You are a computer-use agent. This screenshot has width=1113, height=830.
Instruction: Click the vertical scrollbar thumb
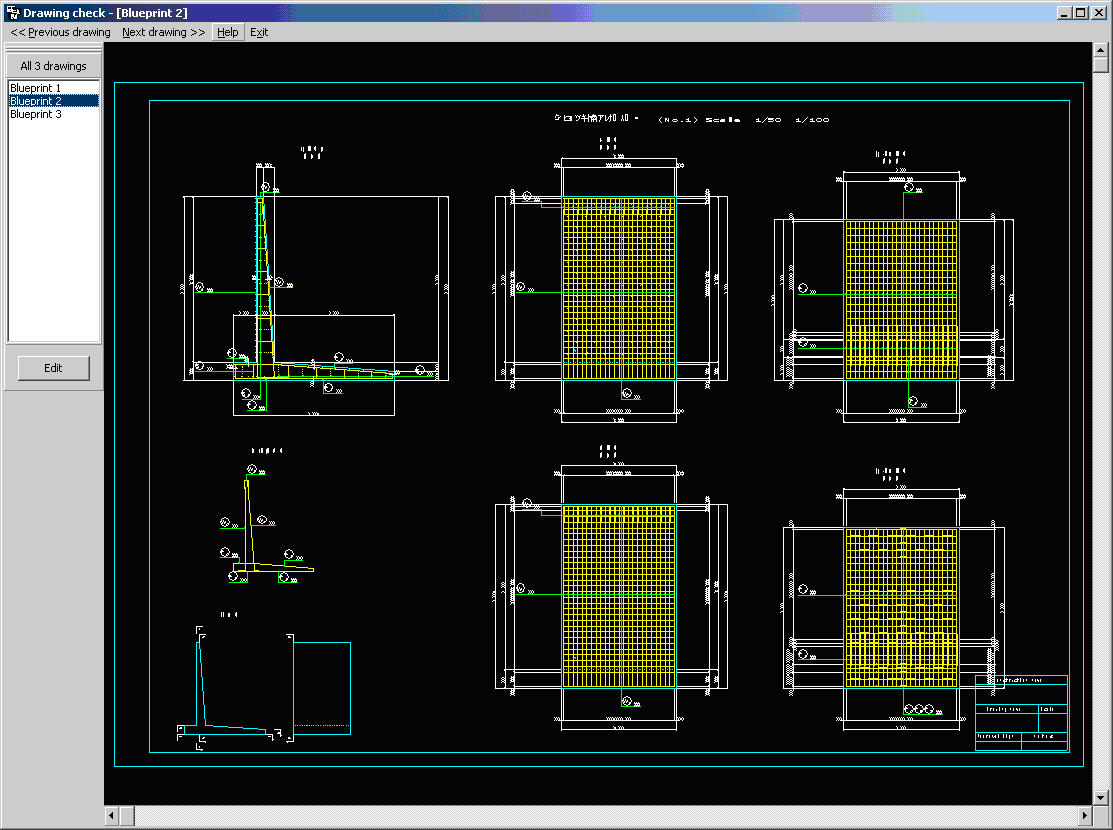[1101, 66]
